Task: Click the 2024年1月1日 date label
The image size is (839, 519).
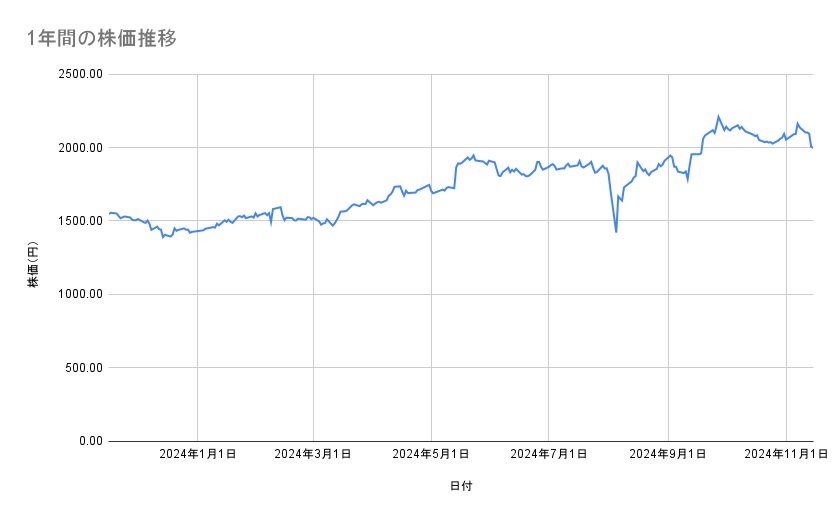Action: coord(197,455)
